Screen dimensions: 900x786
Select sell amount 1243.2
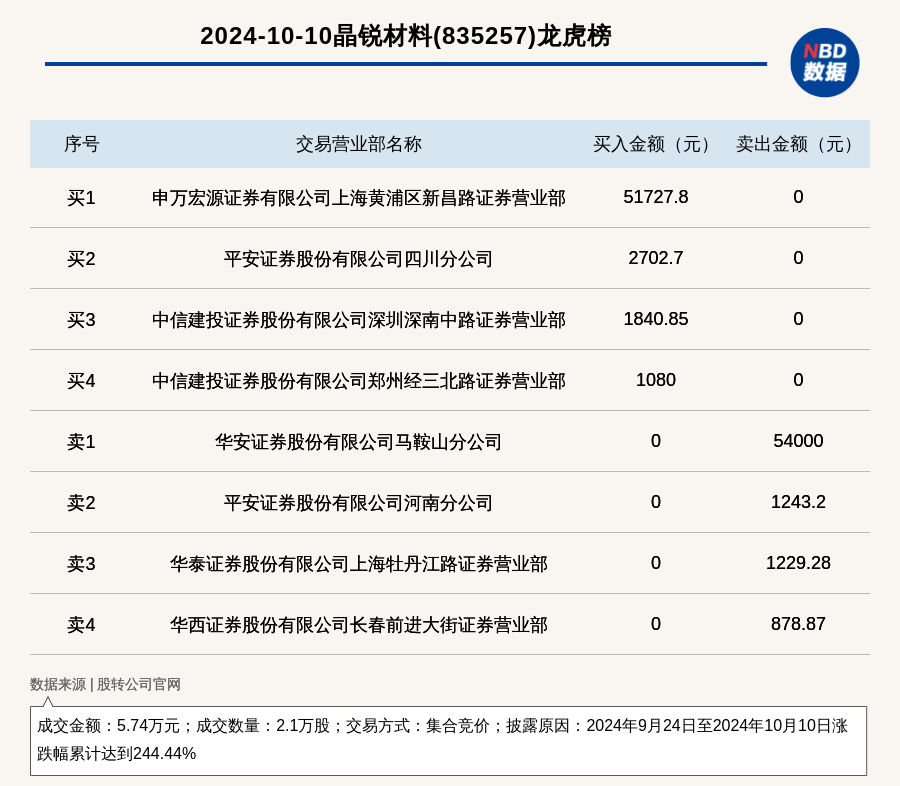click(x=798, y=502)
